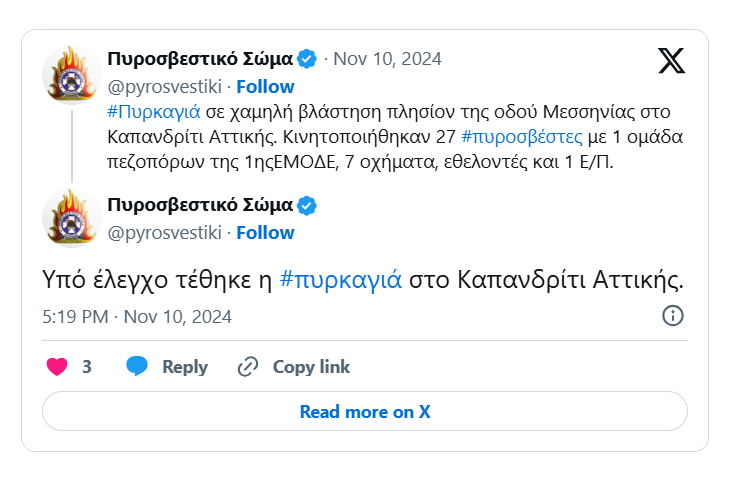Open the #Πυρκαγιά hashtag in the top tweet

(153, 110)
